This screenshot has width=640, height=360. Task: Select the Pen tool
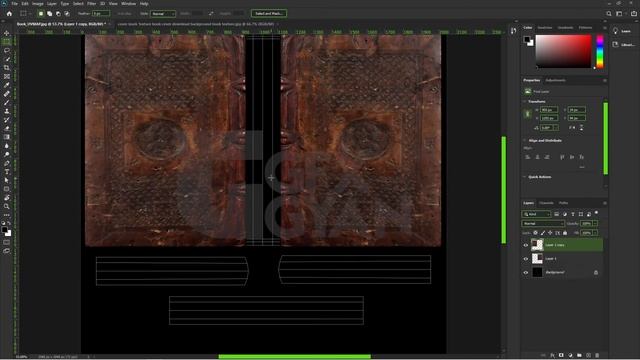coord(7,163)
